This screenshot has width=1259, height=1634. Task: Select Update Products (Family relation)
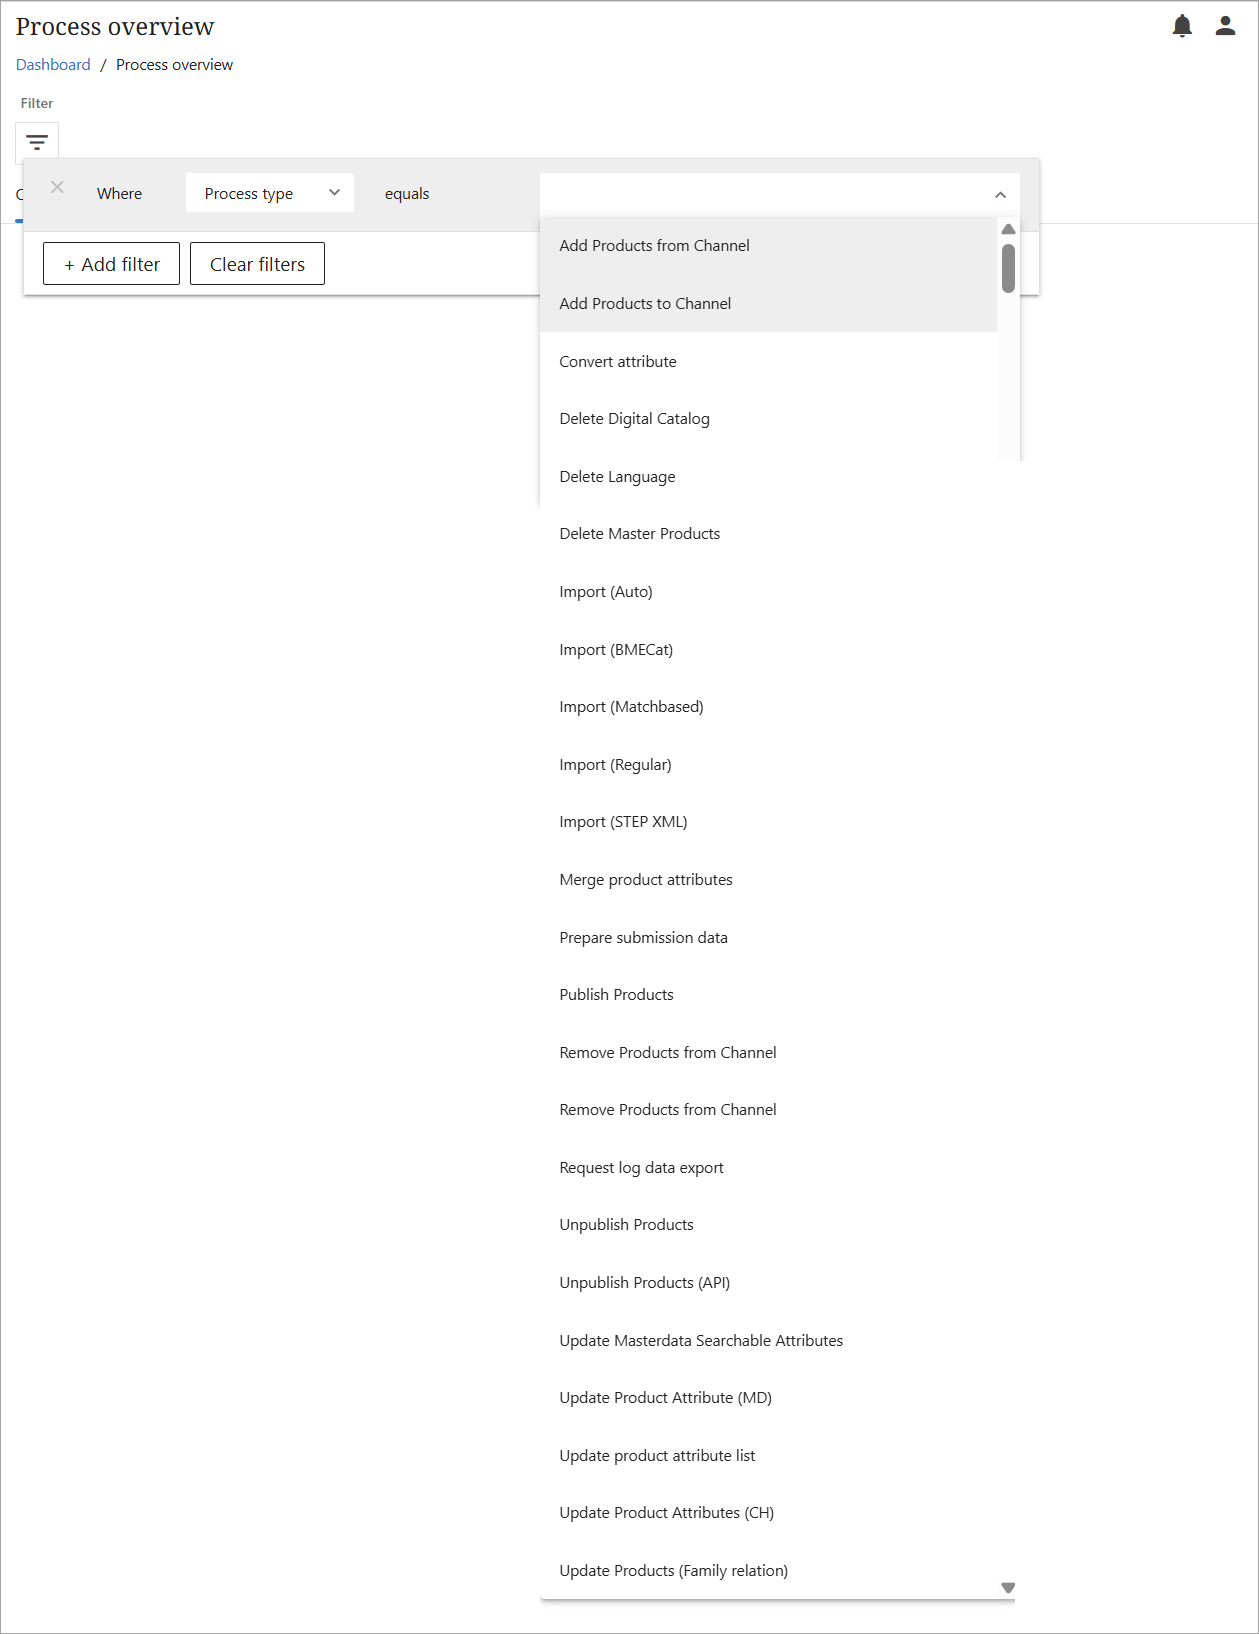tap(673, 1571)
